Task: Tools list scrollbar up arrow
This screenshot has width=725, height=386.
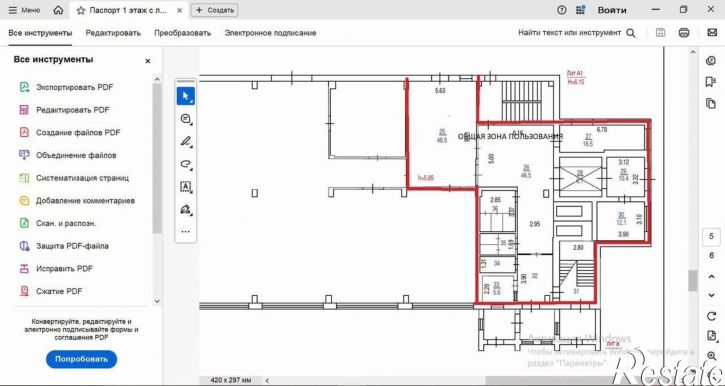Action: 157,79
